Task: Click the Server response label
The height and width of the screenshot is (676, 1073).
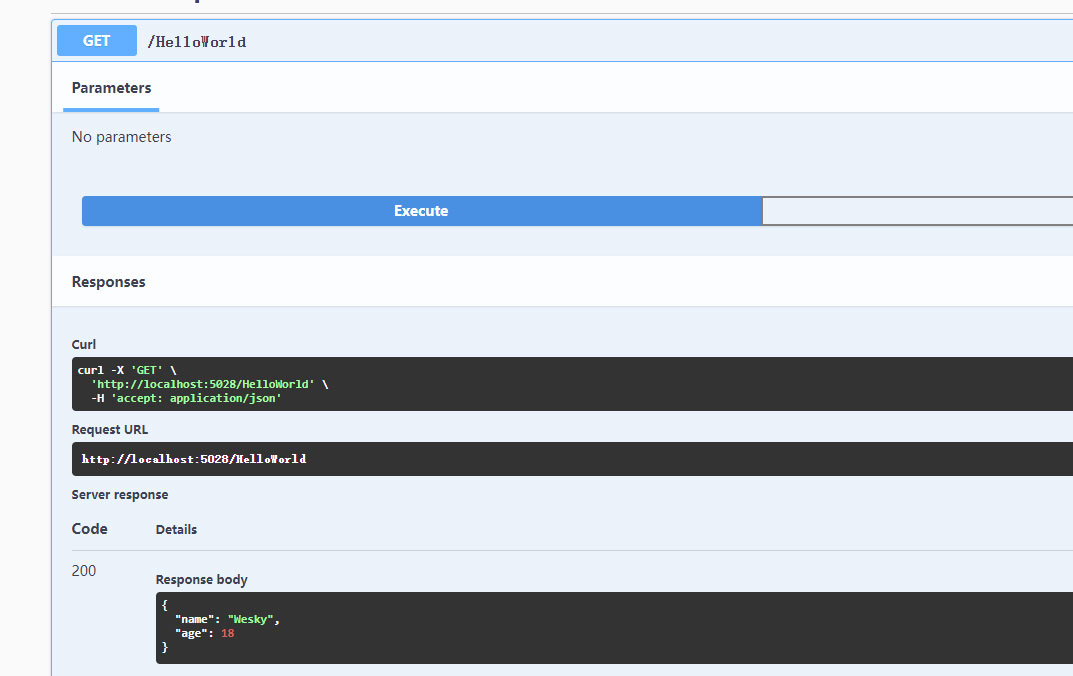Action: pyautogui.click(x=120, y=495)
